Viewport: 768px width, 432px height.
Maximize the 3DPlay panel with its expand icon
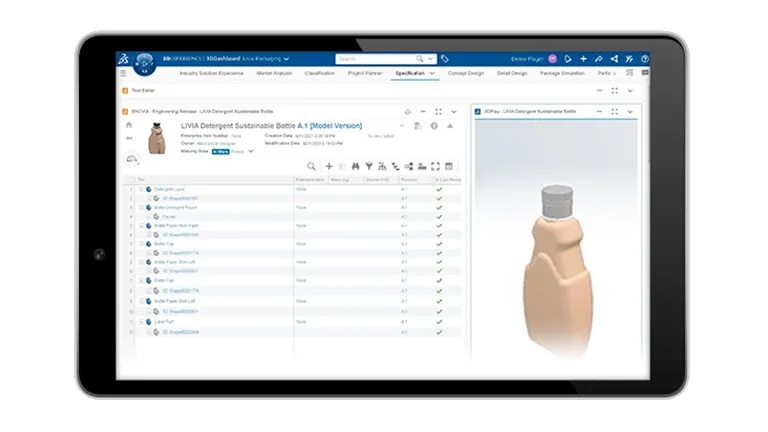(x=615, y=112)
